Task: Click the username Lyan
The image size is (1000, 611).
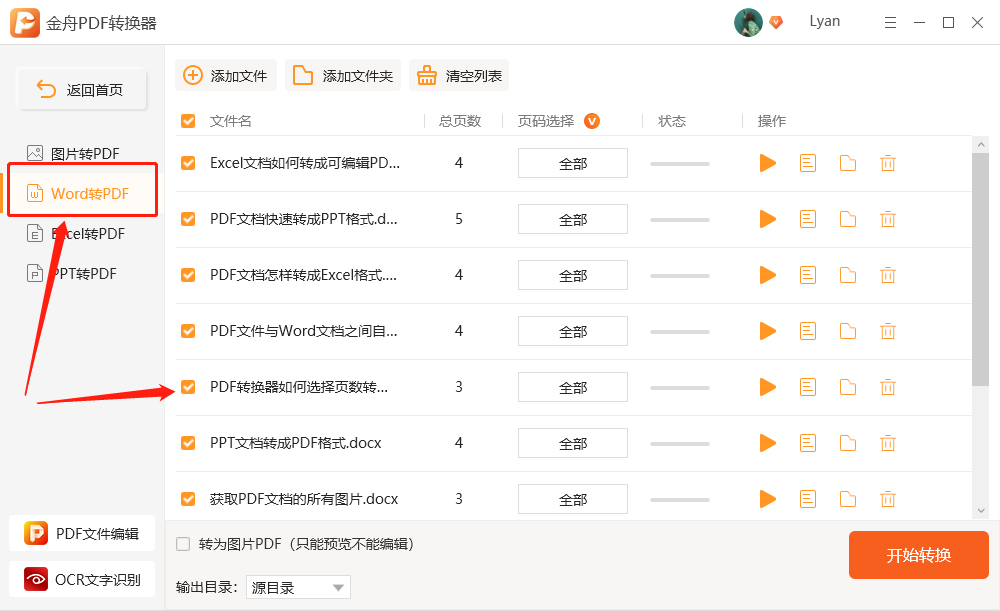Action: (x=825, y=21)
